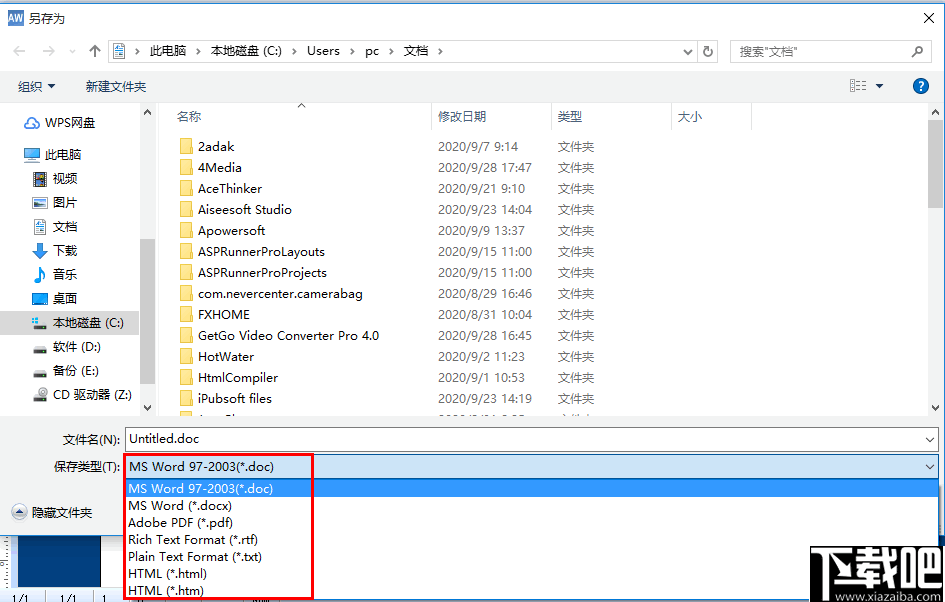Navigate up one folder level

[x=94, y=51]
